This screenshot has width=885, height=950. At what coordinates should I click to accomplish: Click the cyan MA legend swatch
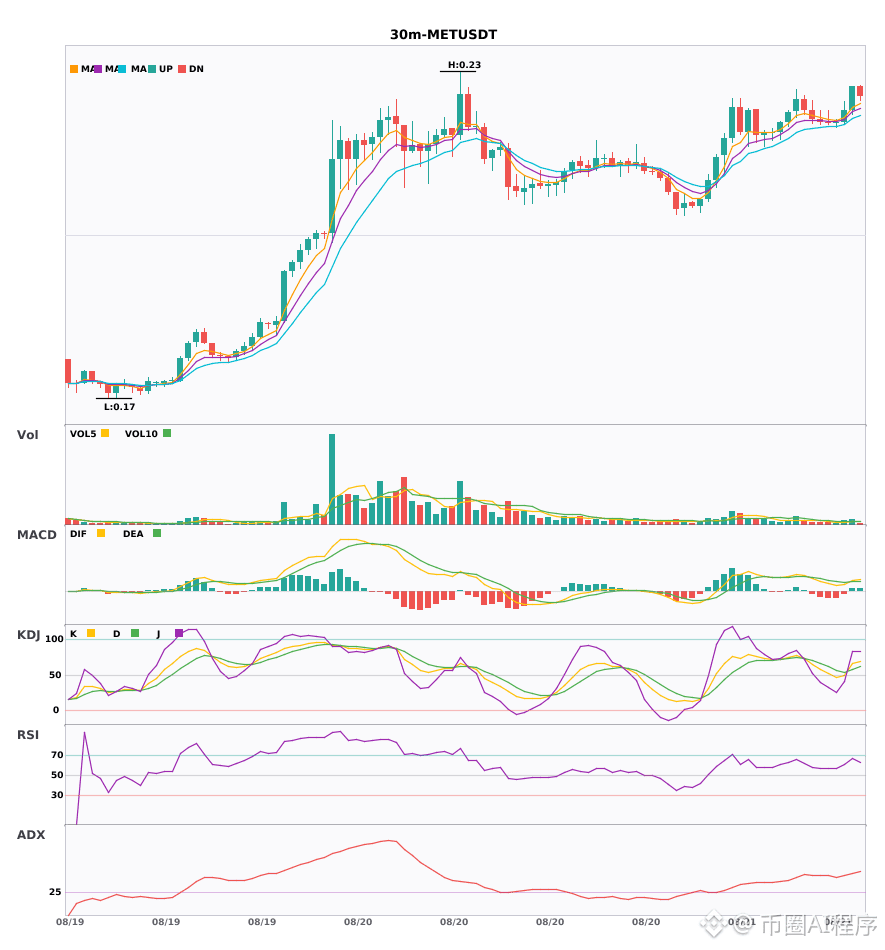click(122, 69)
